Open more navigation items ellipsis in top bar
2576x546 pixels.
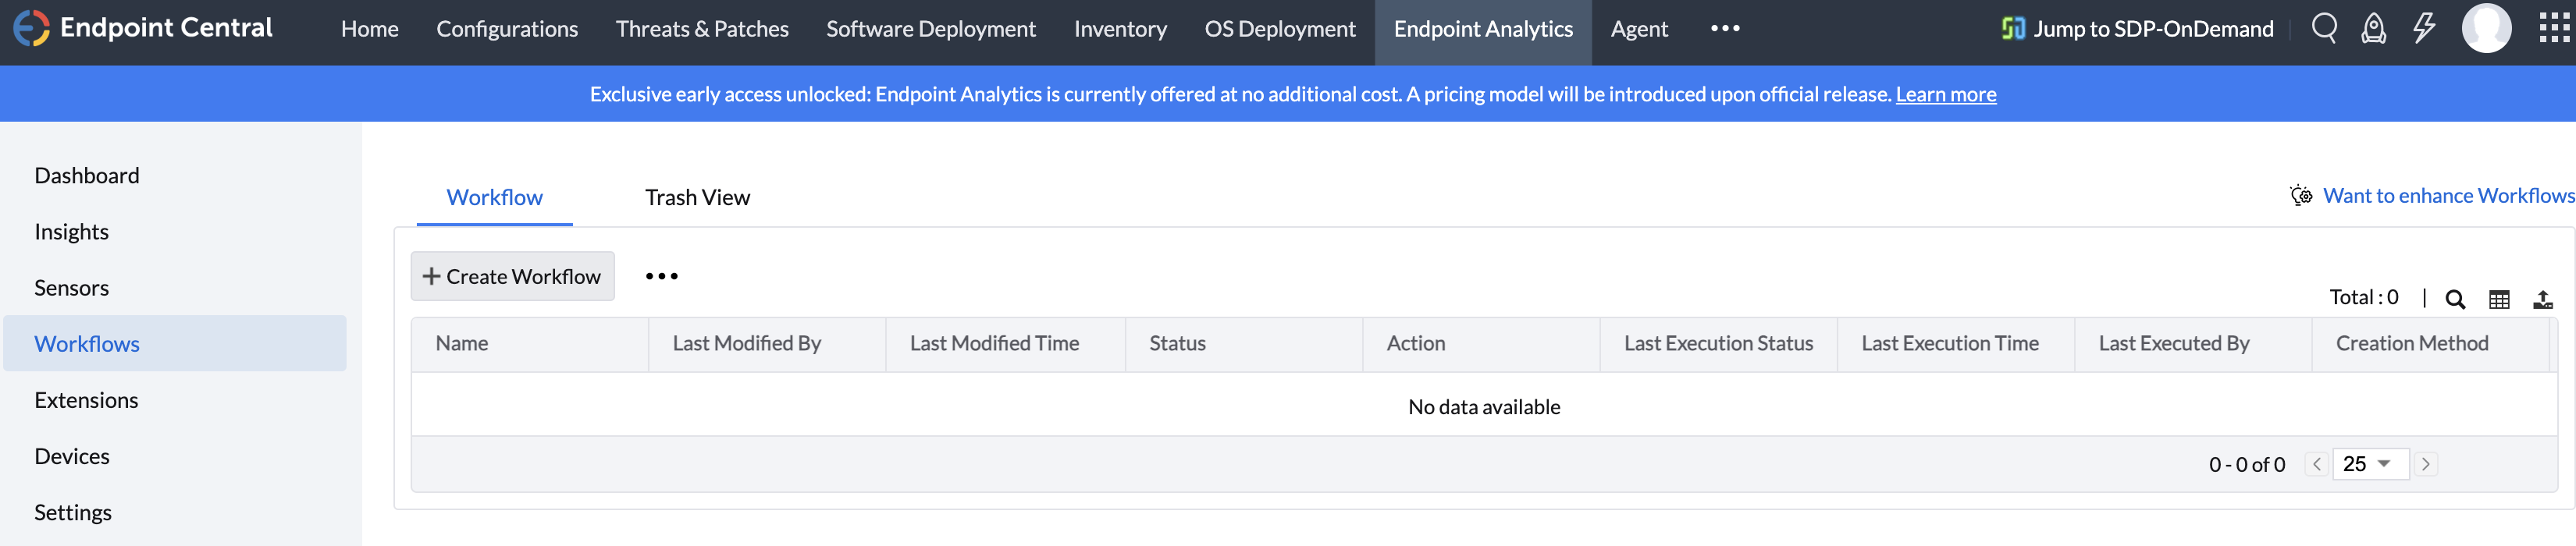1725,28
